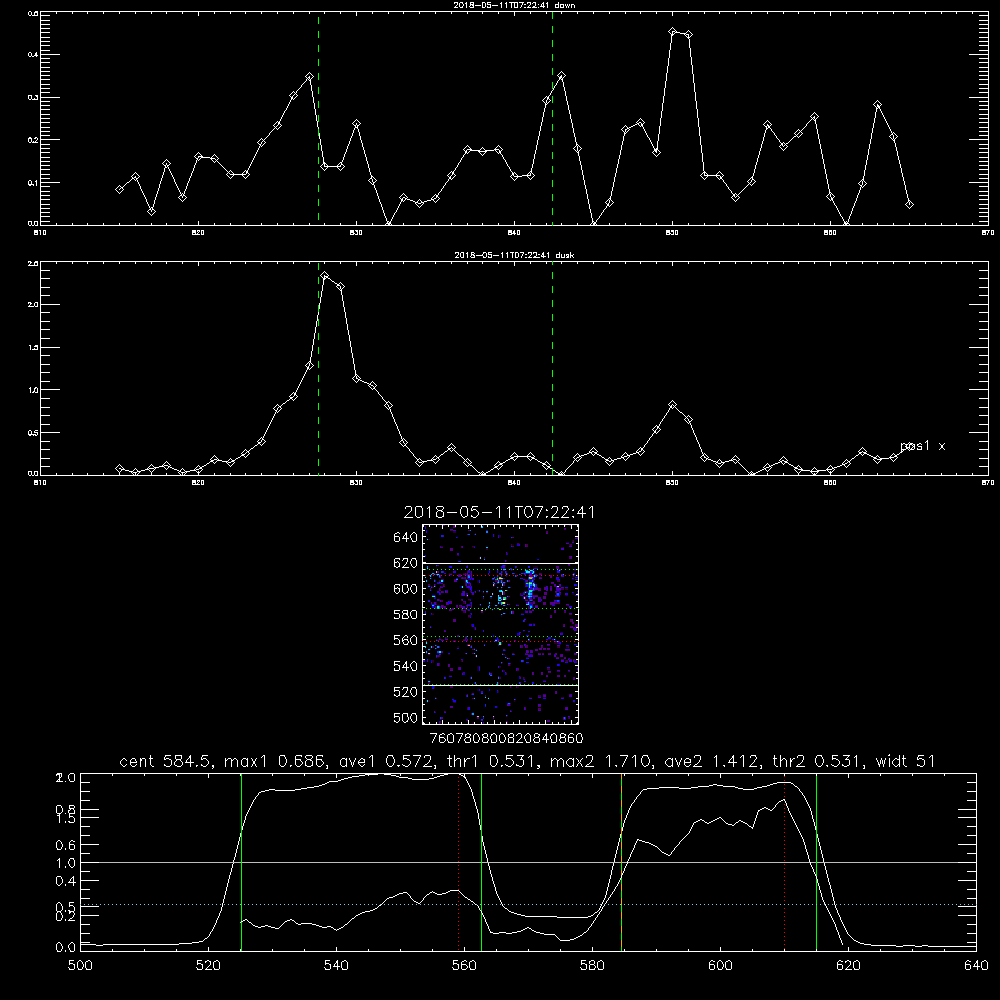The height and width of the screenshot is (1000, 1000).
Task: Click the first green dashed line in dawn plot
Action: (x=318, y=119)
